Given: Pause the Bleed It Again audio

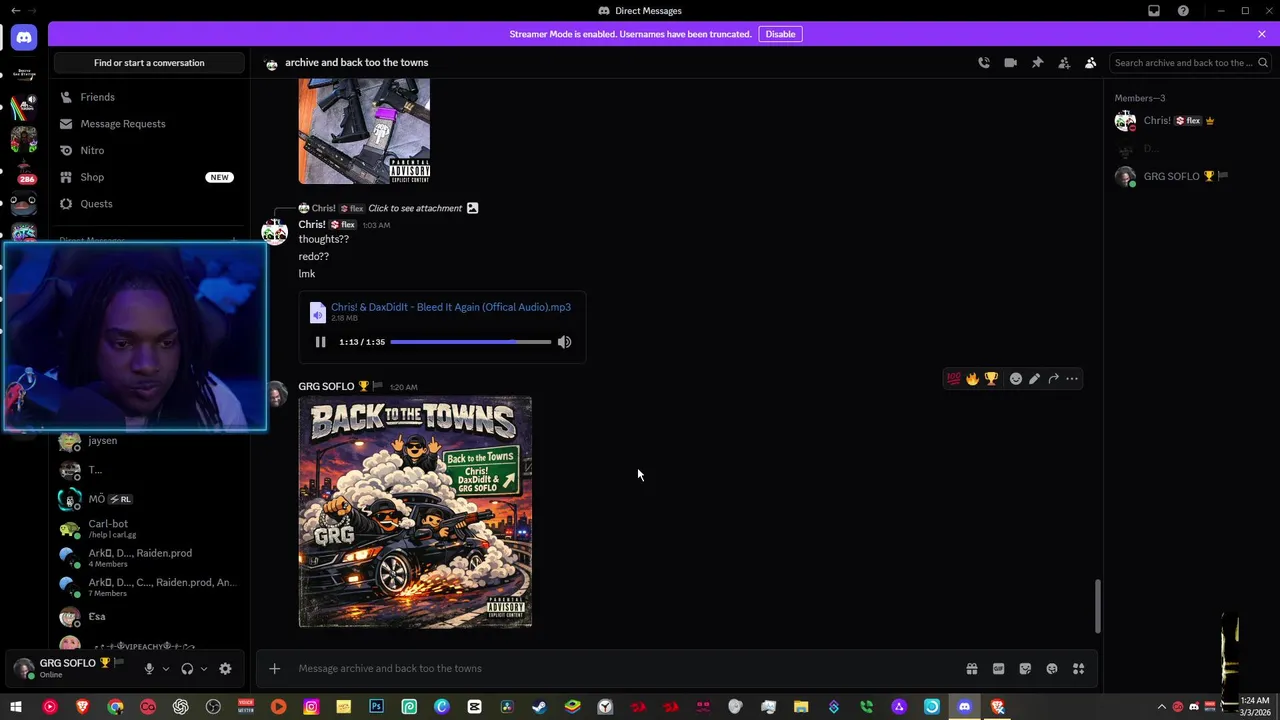Looking at the screenshot, I should (320, 342).
